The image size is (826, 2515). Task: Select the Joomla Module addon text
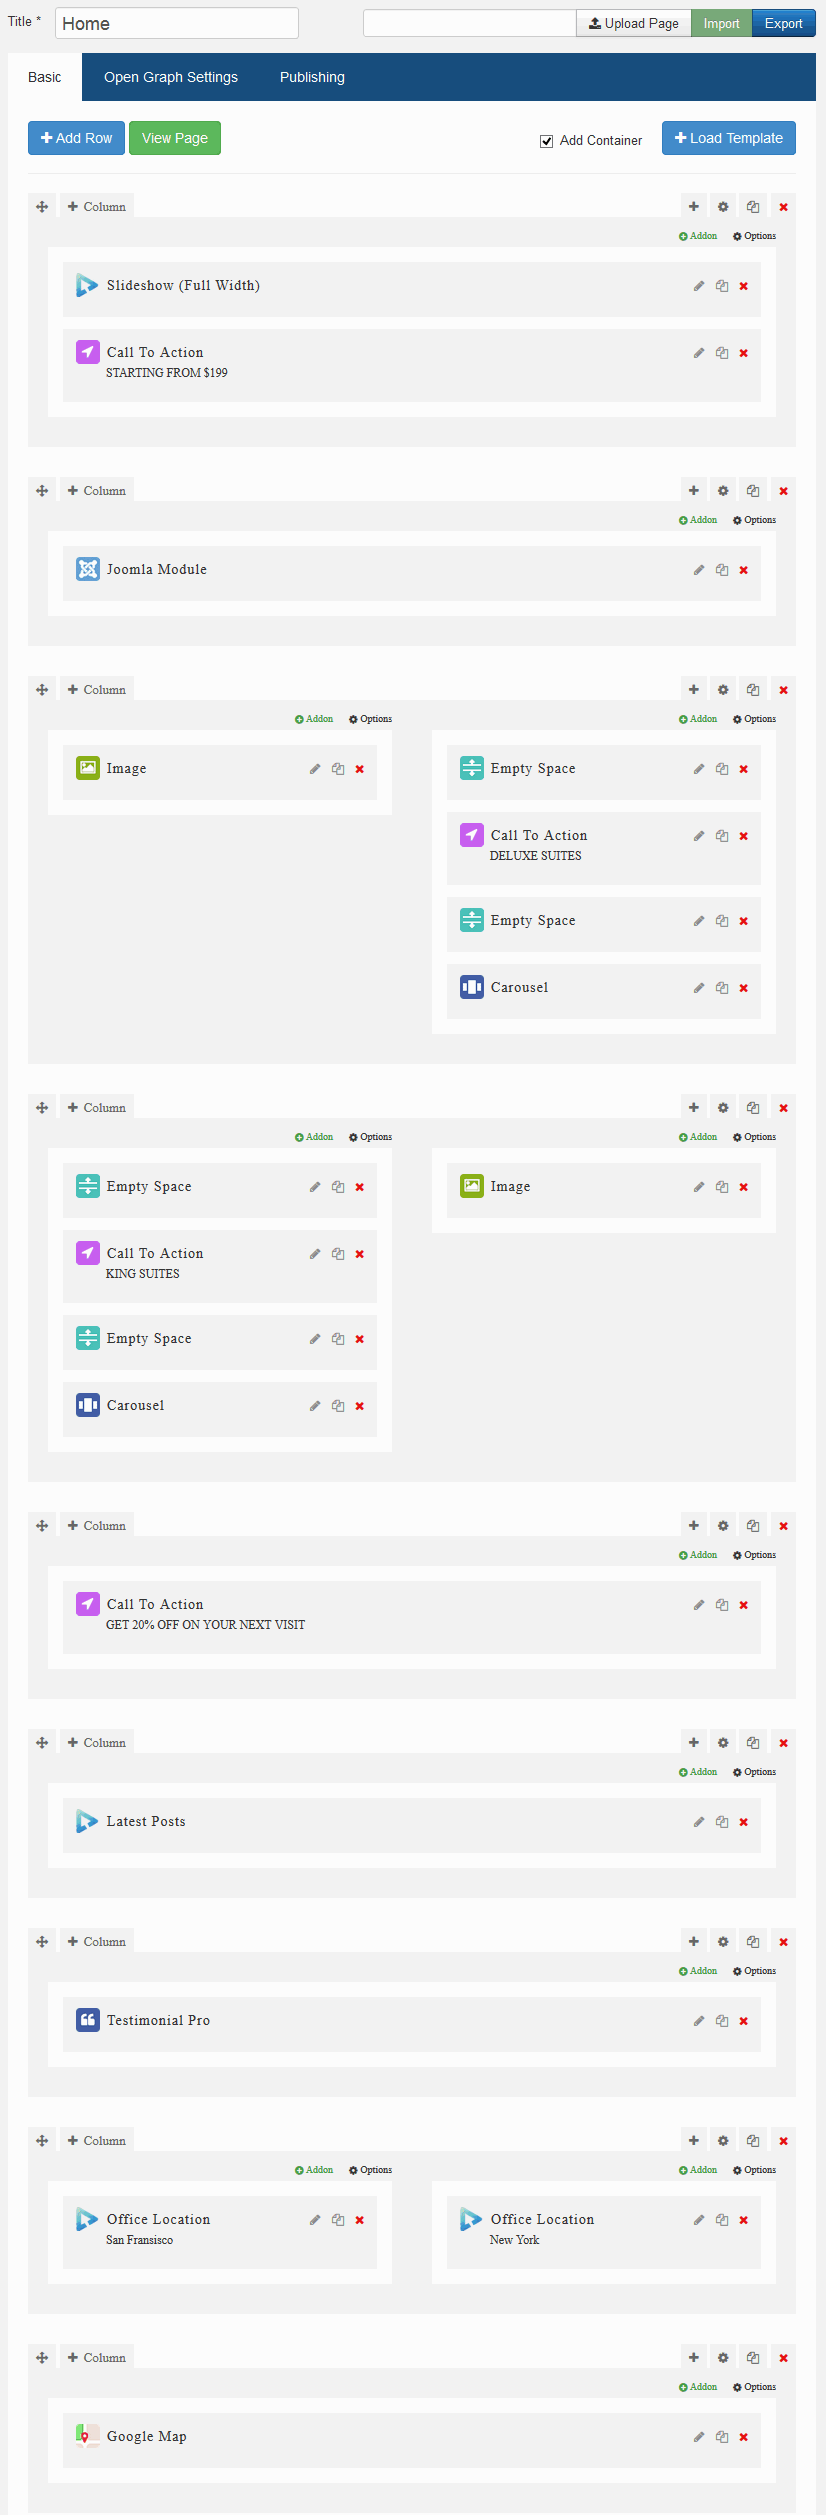point(157,570)
